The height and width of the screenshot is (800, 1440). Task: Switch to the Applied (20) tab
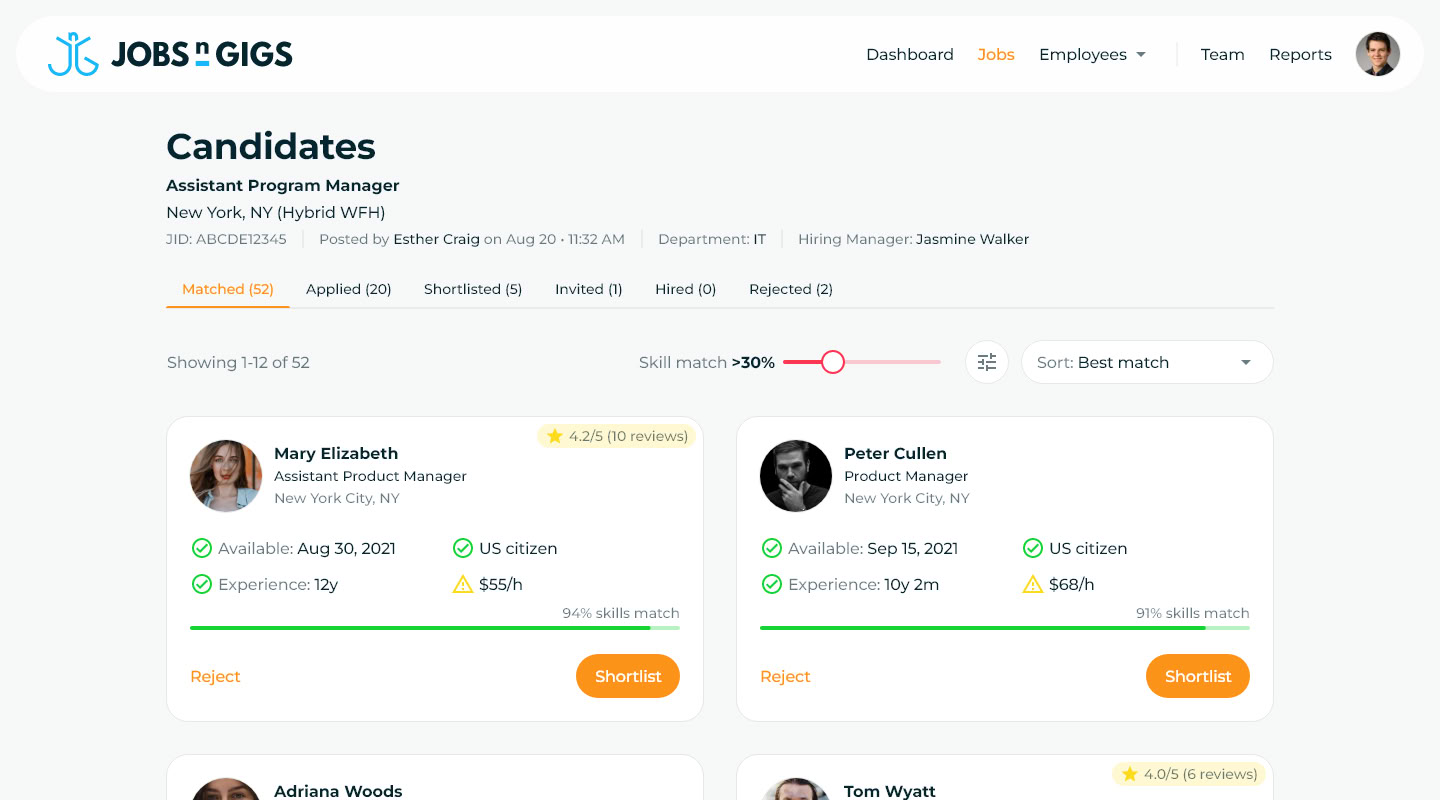coord(349,289)
